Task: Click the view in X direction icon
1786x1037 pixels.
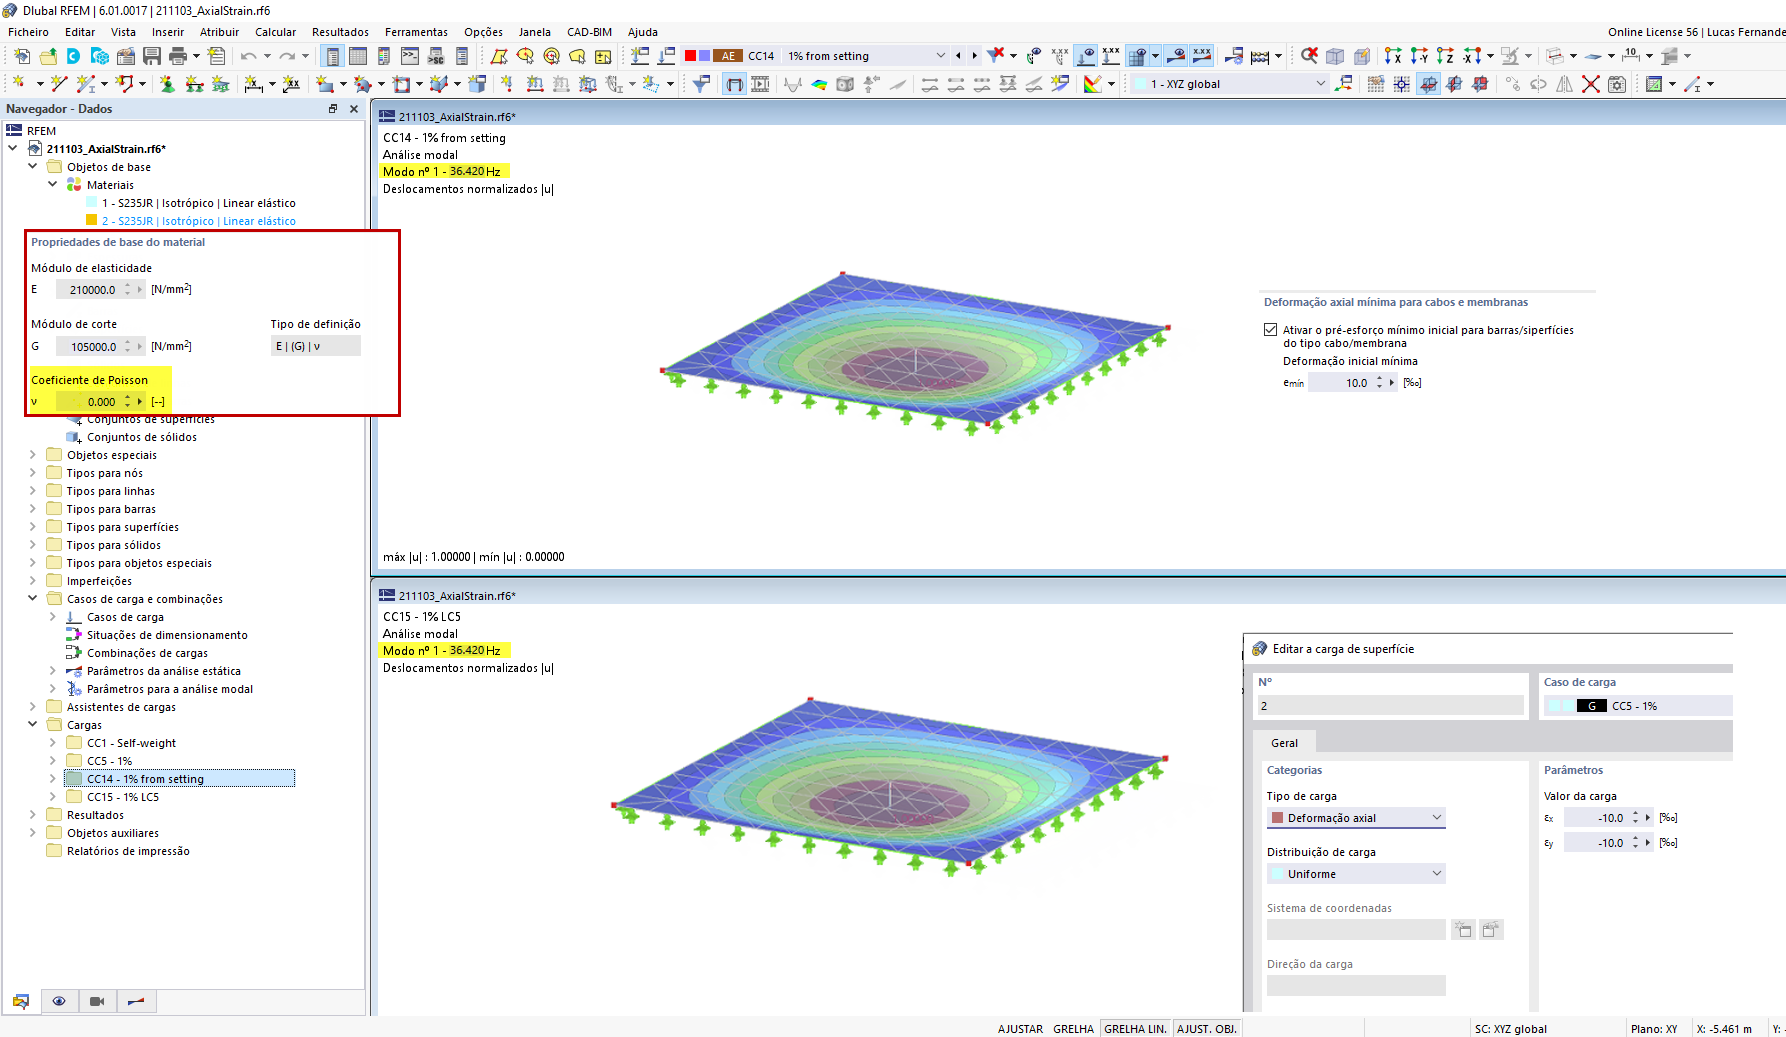Action: click(x=1393, y=56)
